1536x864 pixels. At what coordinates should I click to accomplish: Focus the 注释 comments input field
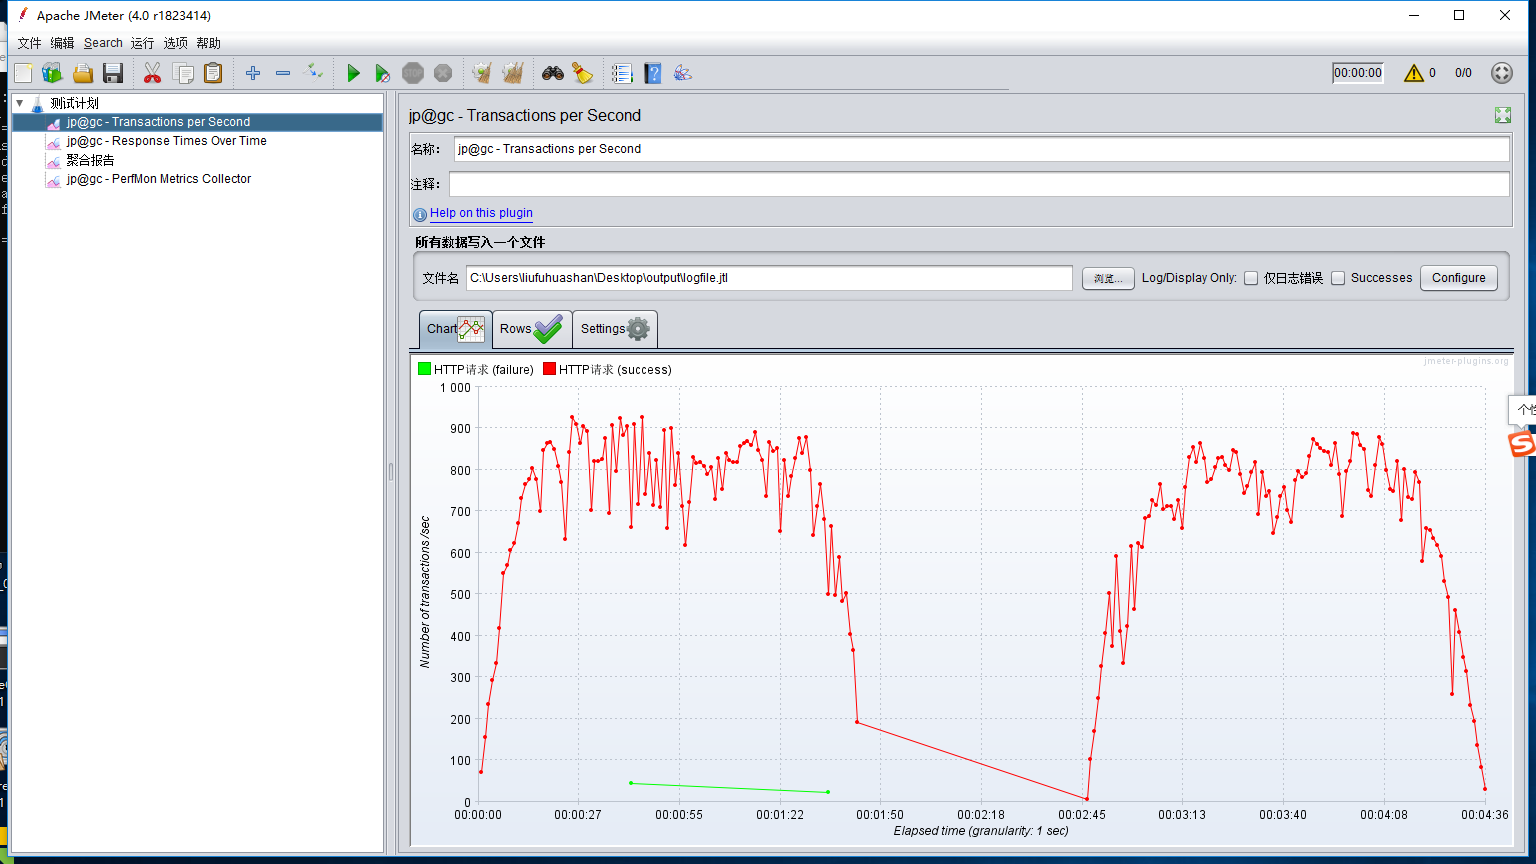979,184
